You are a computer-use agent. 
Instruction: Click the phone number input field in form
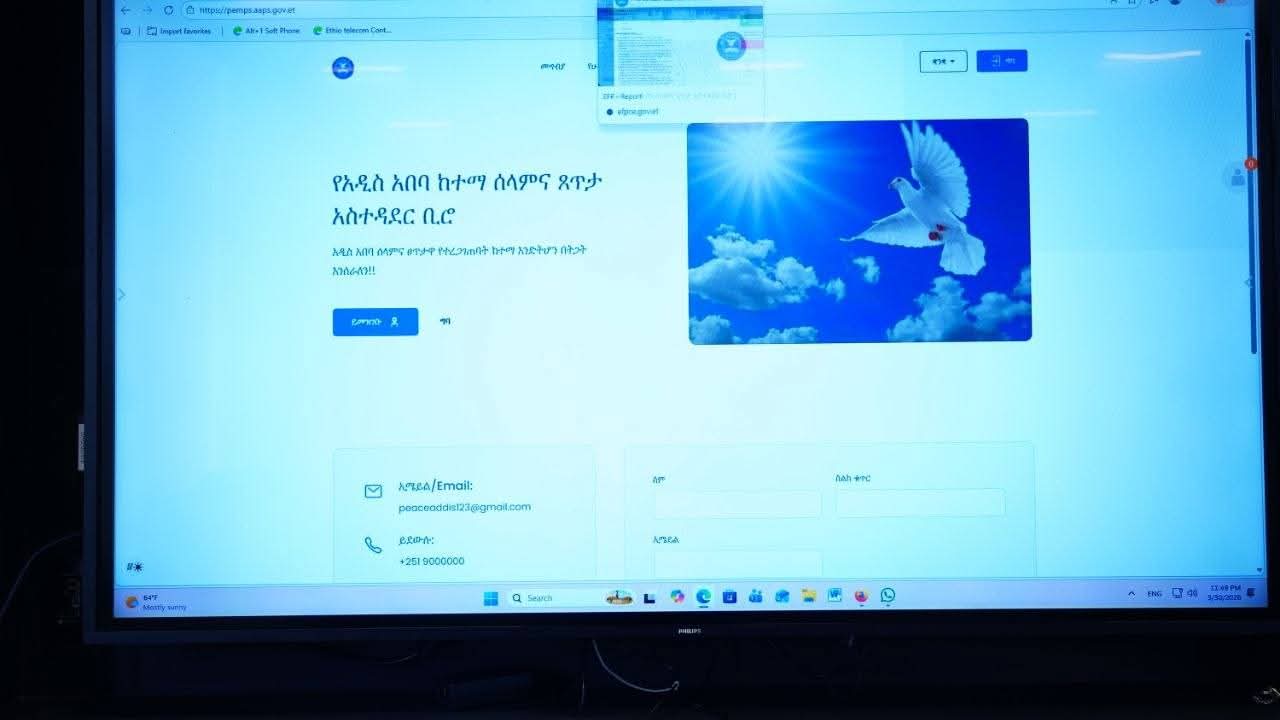click(x=920, y=503)
